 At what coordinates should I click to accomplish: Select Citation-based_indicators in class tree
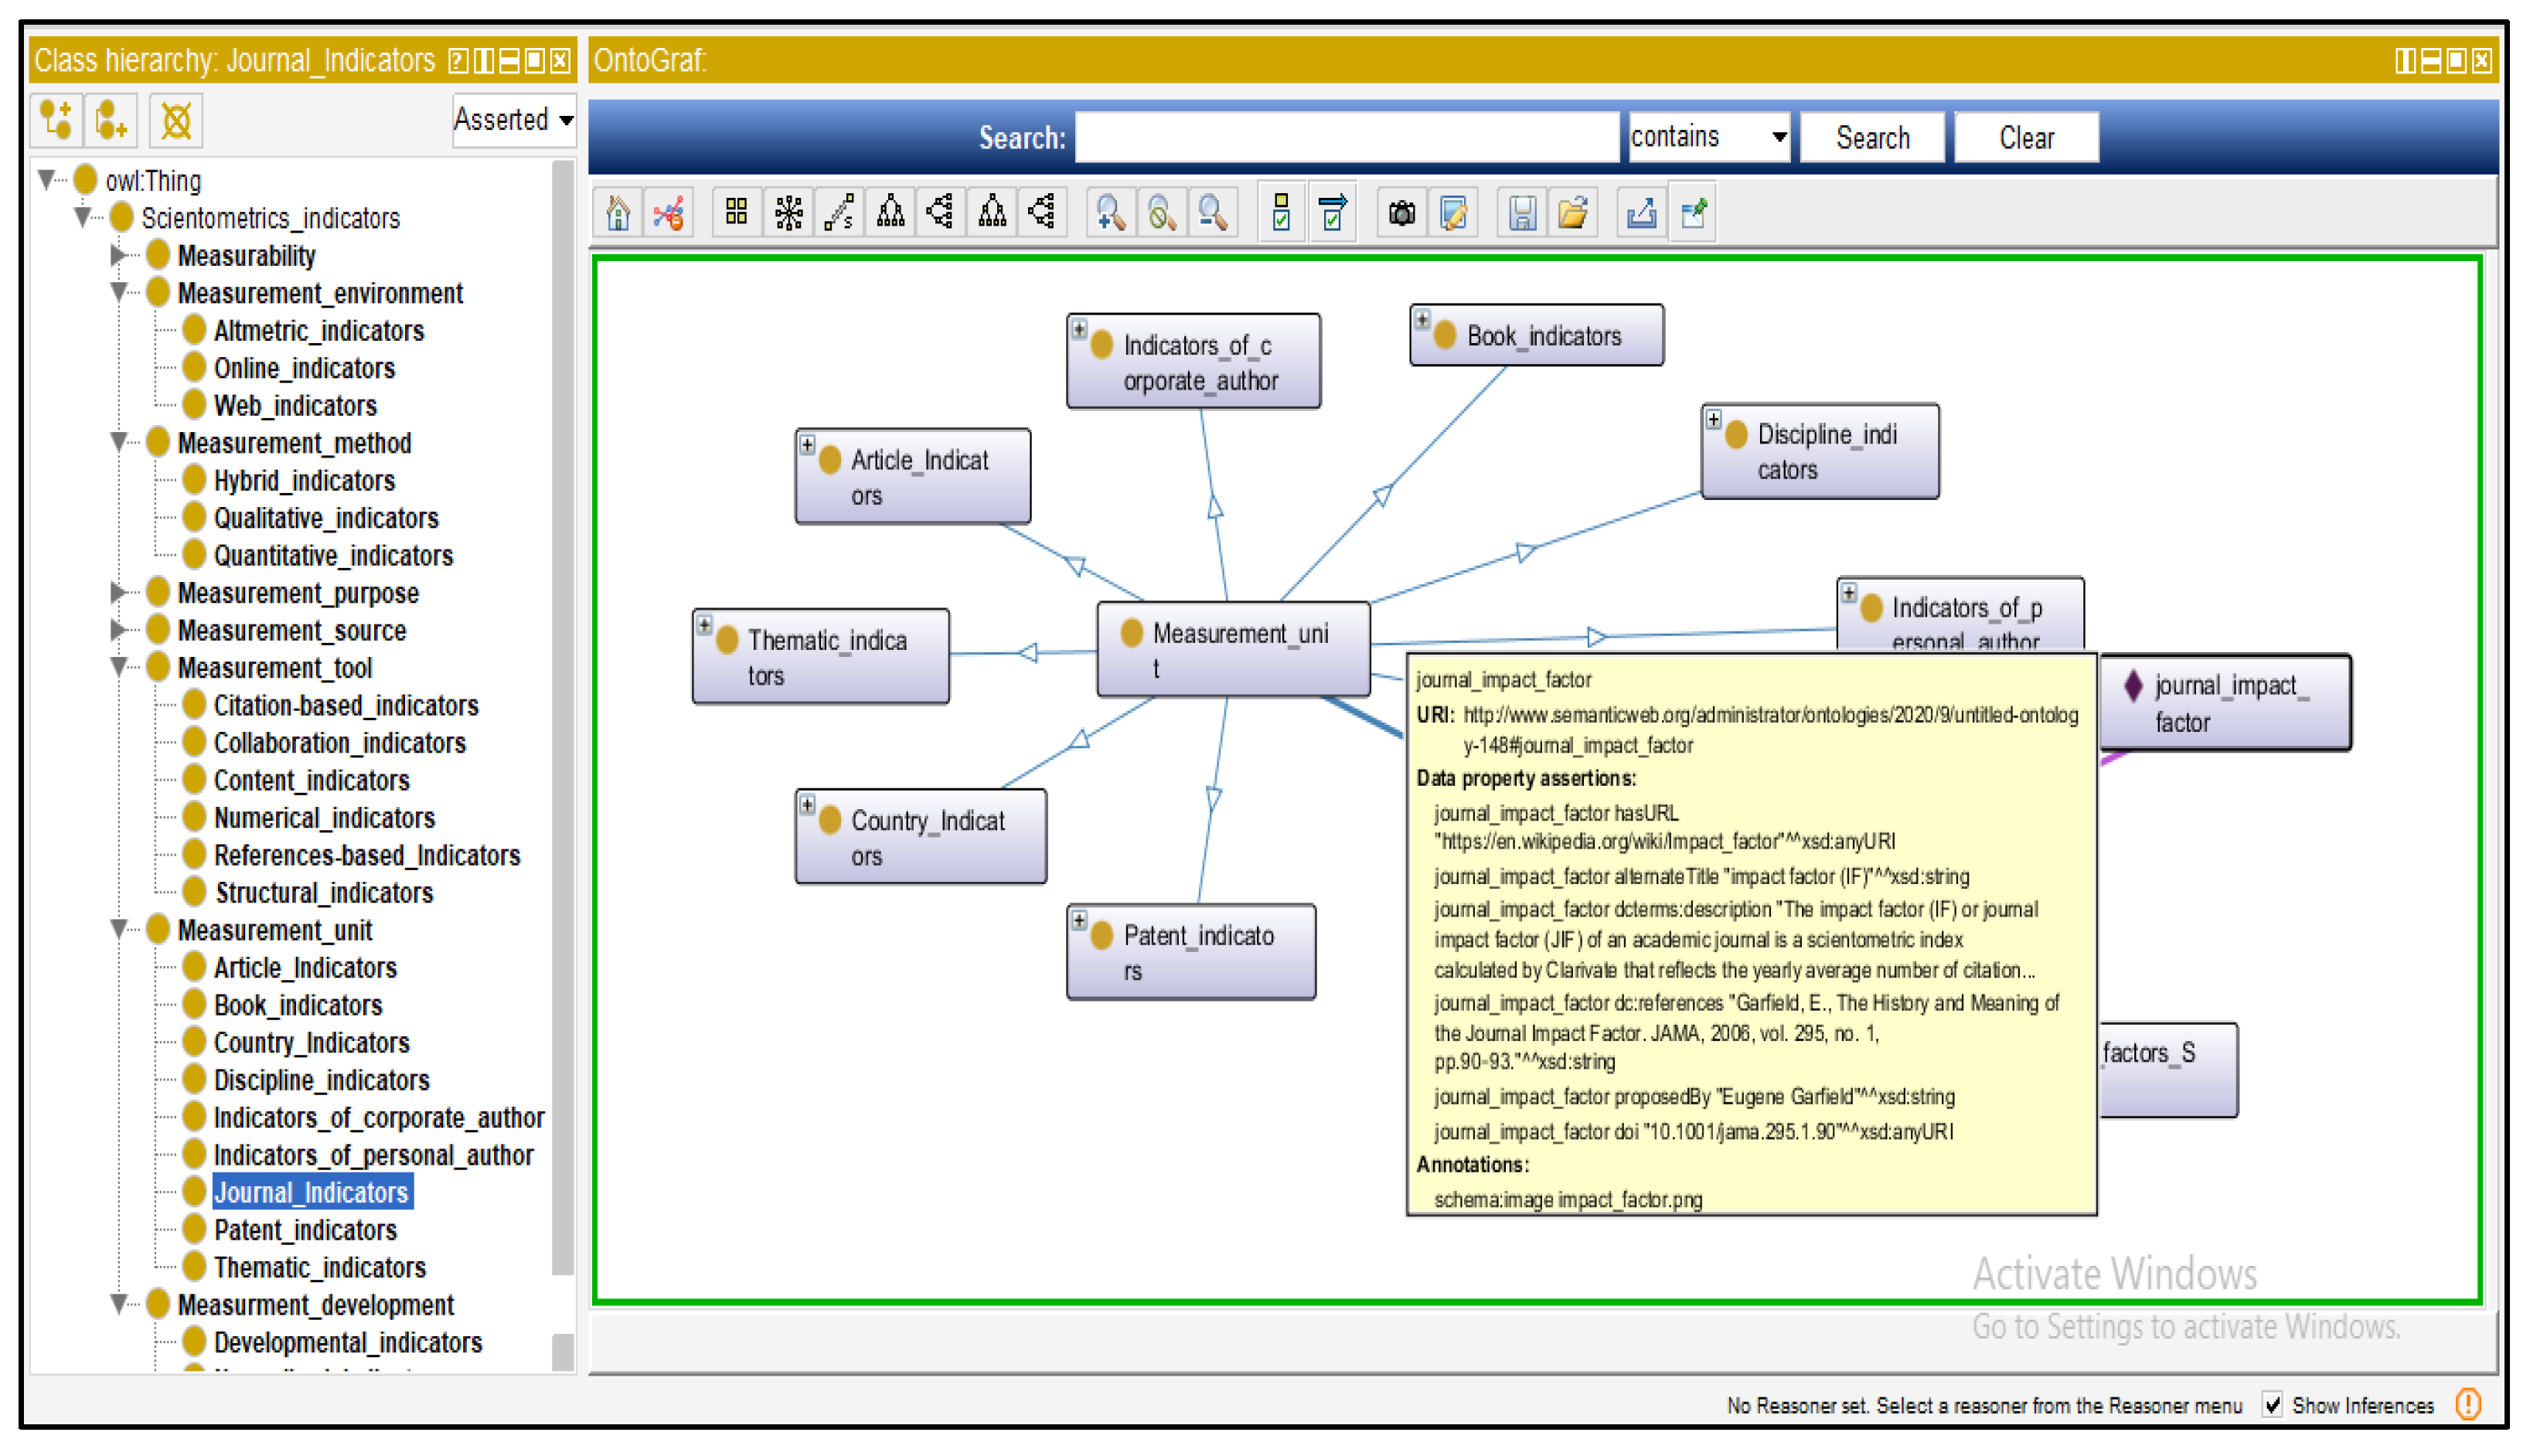[x=345, y=706]
